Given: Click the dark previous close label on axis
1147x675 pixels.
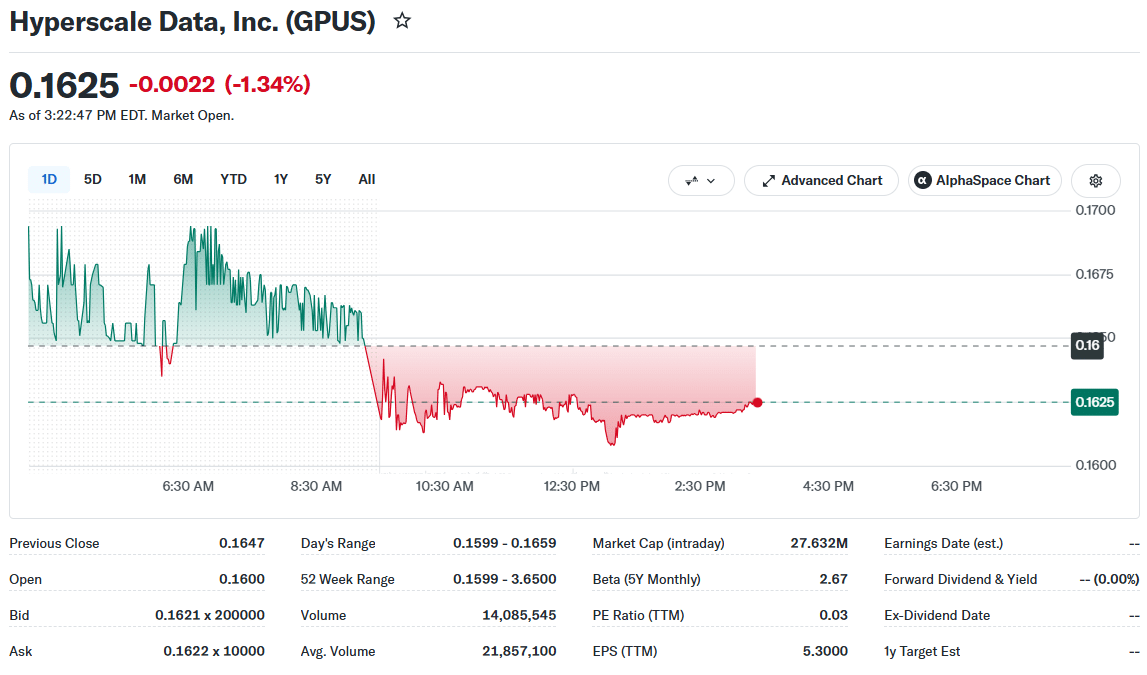Looking at the screenshot, I should pyautogui.click(x=1087, y=345).
